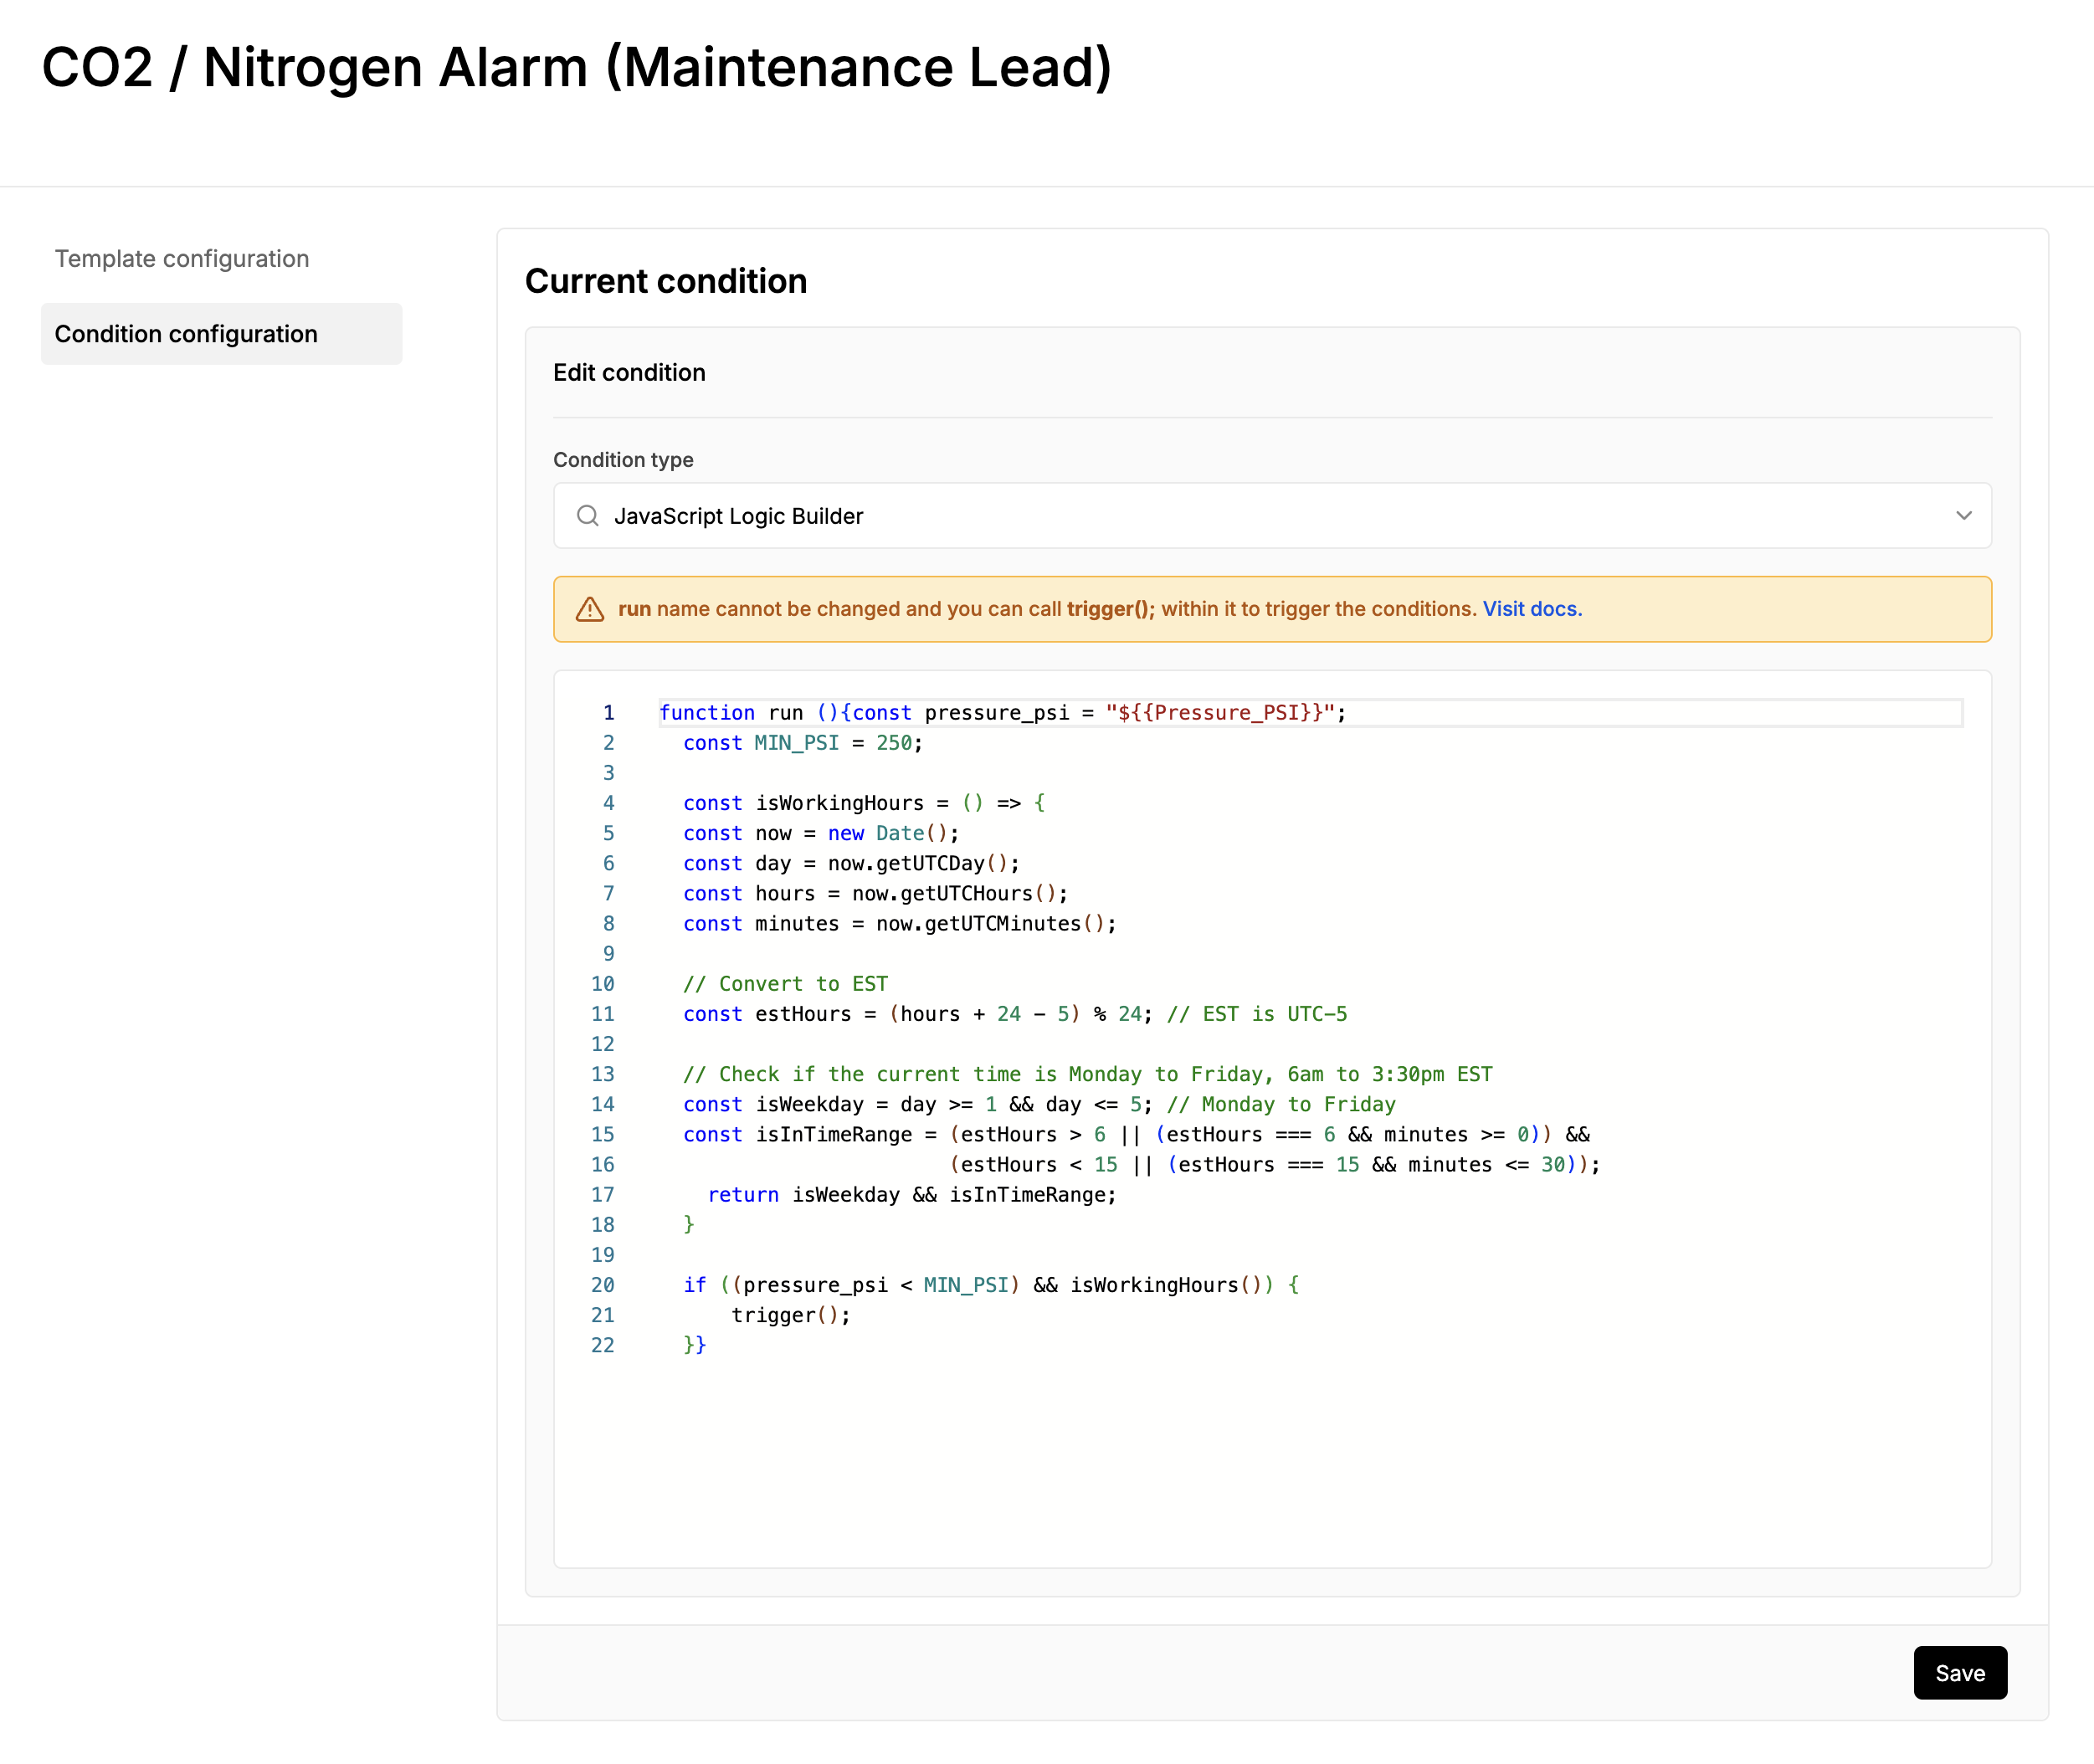Image resolution: width=2094 pixels, height=1764 pixels.
Task: Click the warning triangle icon in banner
Action: coord(590,609)
